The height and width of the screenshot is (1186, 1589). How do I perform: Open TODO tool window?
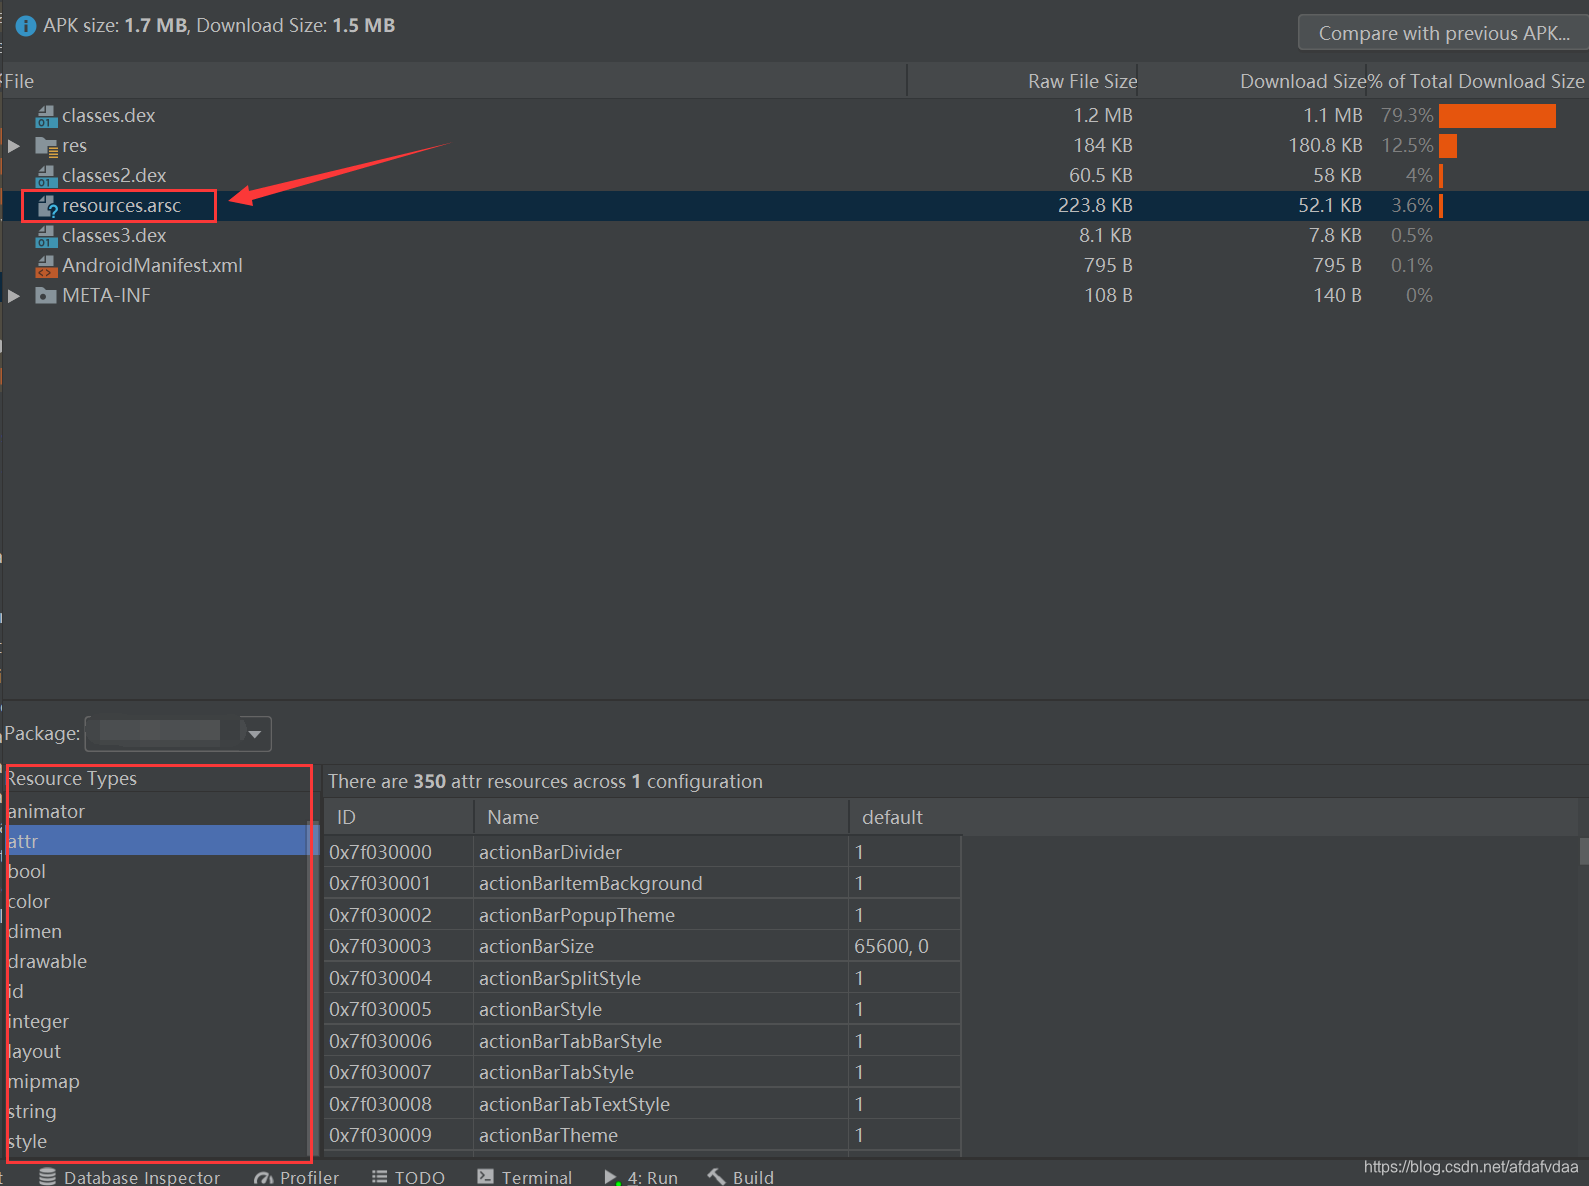tap(408, 1177)
